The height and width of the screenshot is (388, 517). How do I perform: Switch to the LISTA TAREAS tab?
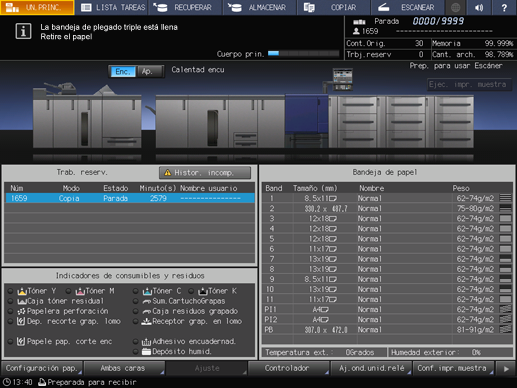[113, 7]
